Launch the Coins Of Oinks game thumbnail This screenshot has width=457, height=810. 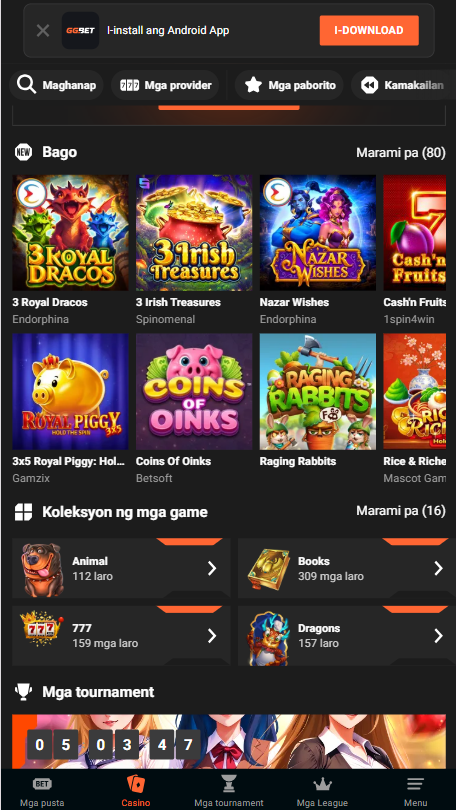(194, 391)
